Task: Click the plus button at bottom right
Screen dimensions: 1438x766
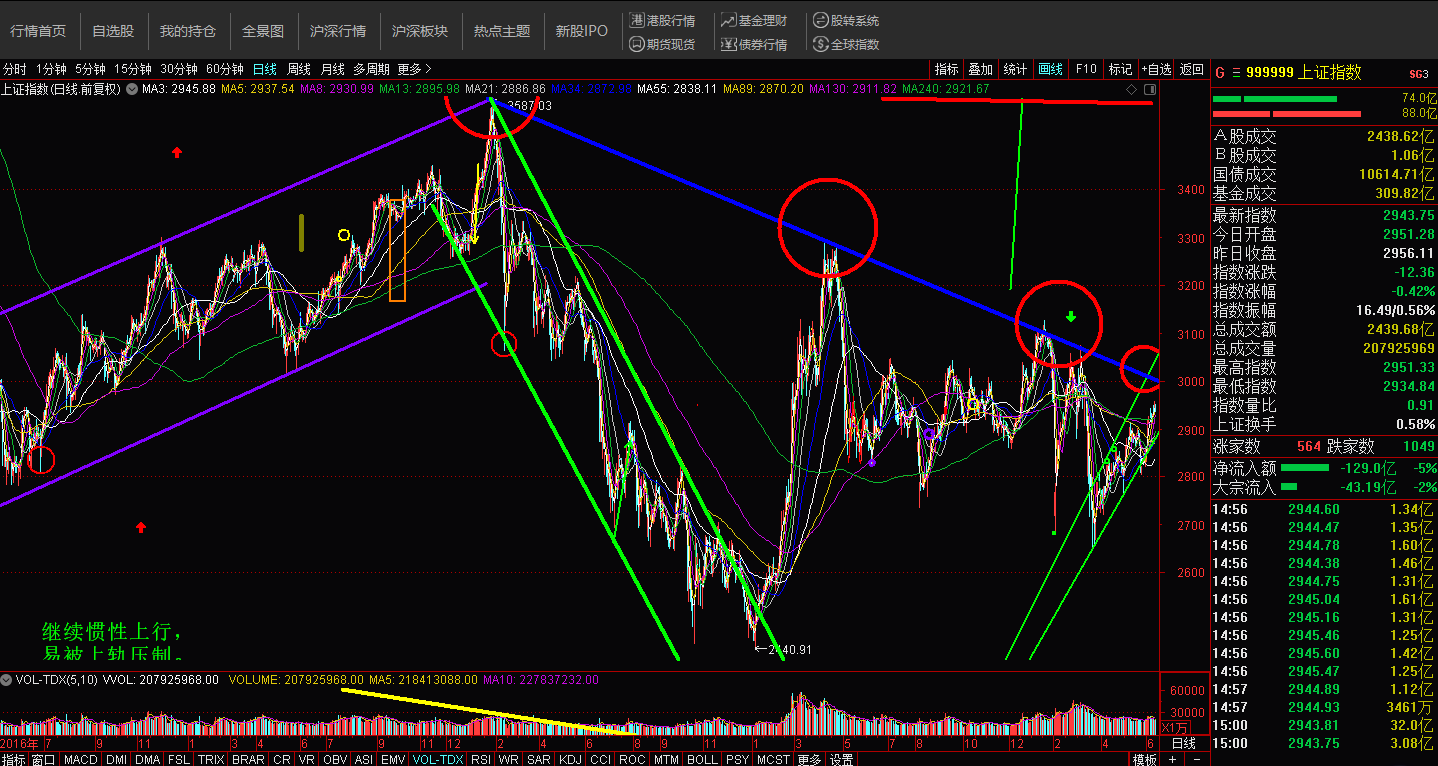Action: [1172, 759]
